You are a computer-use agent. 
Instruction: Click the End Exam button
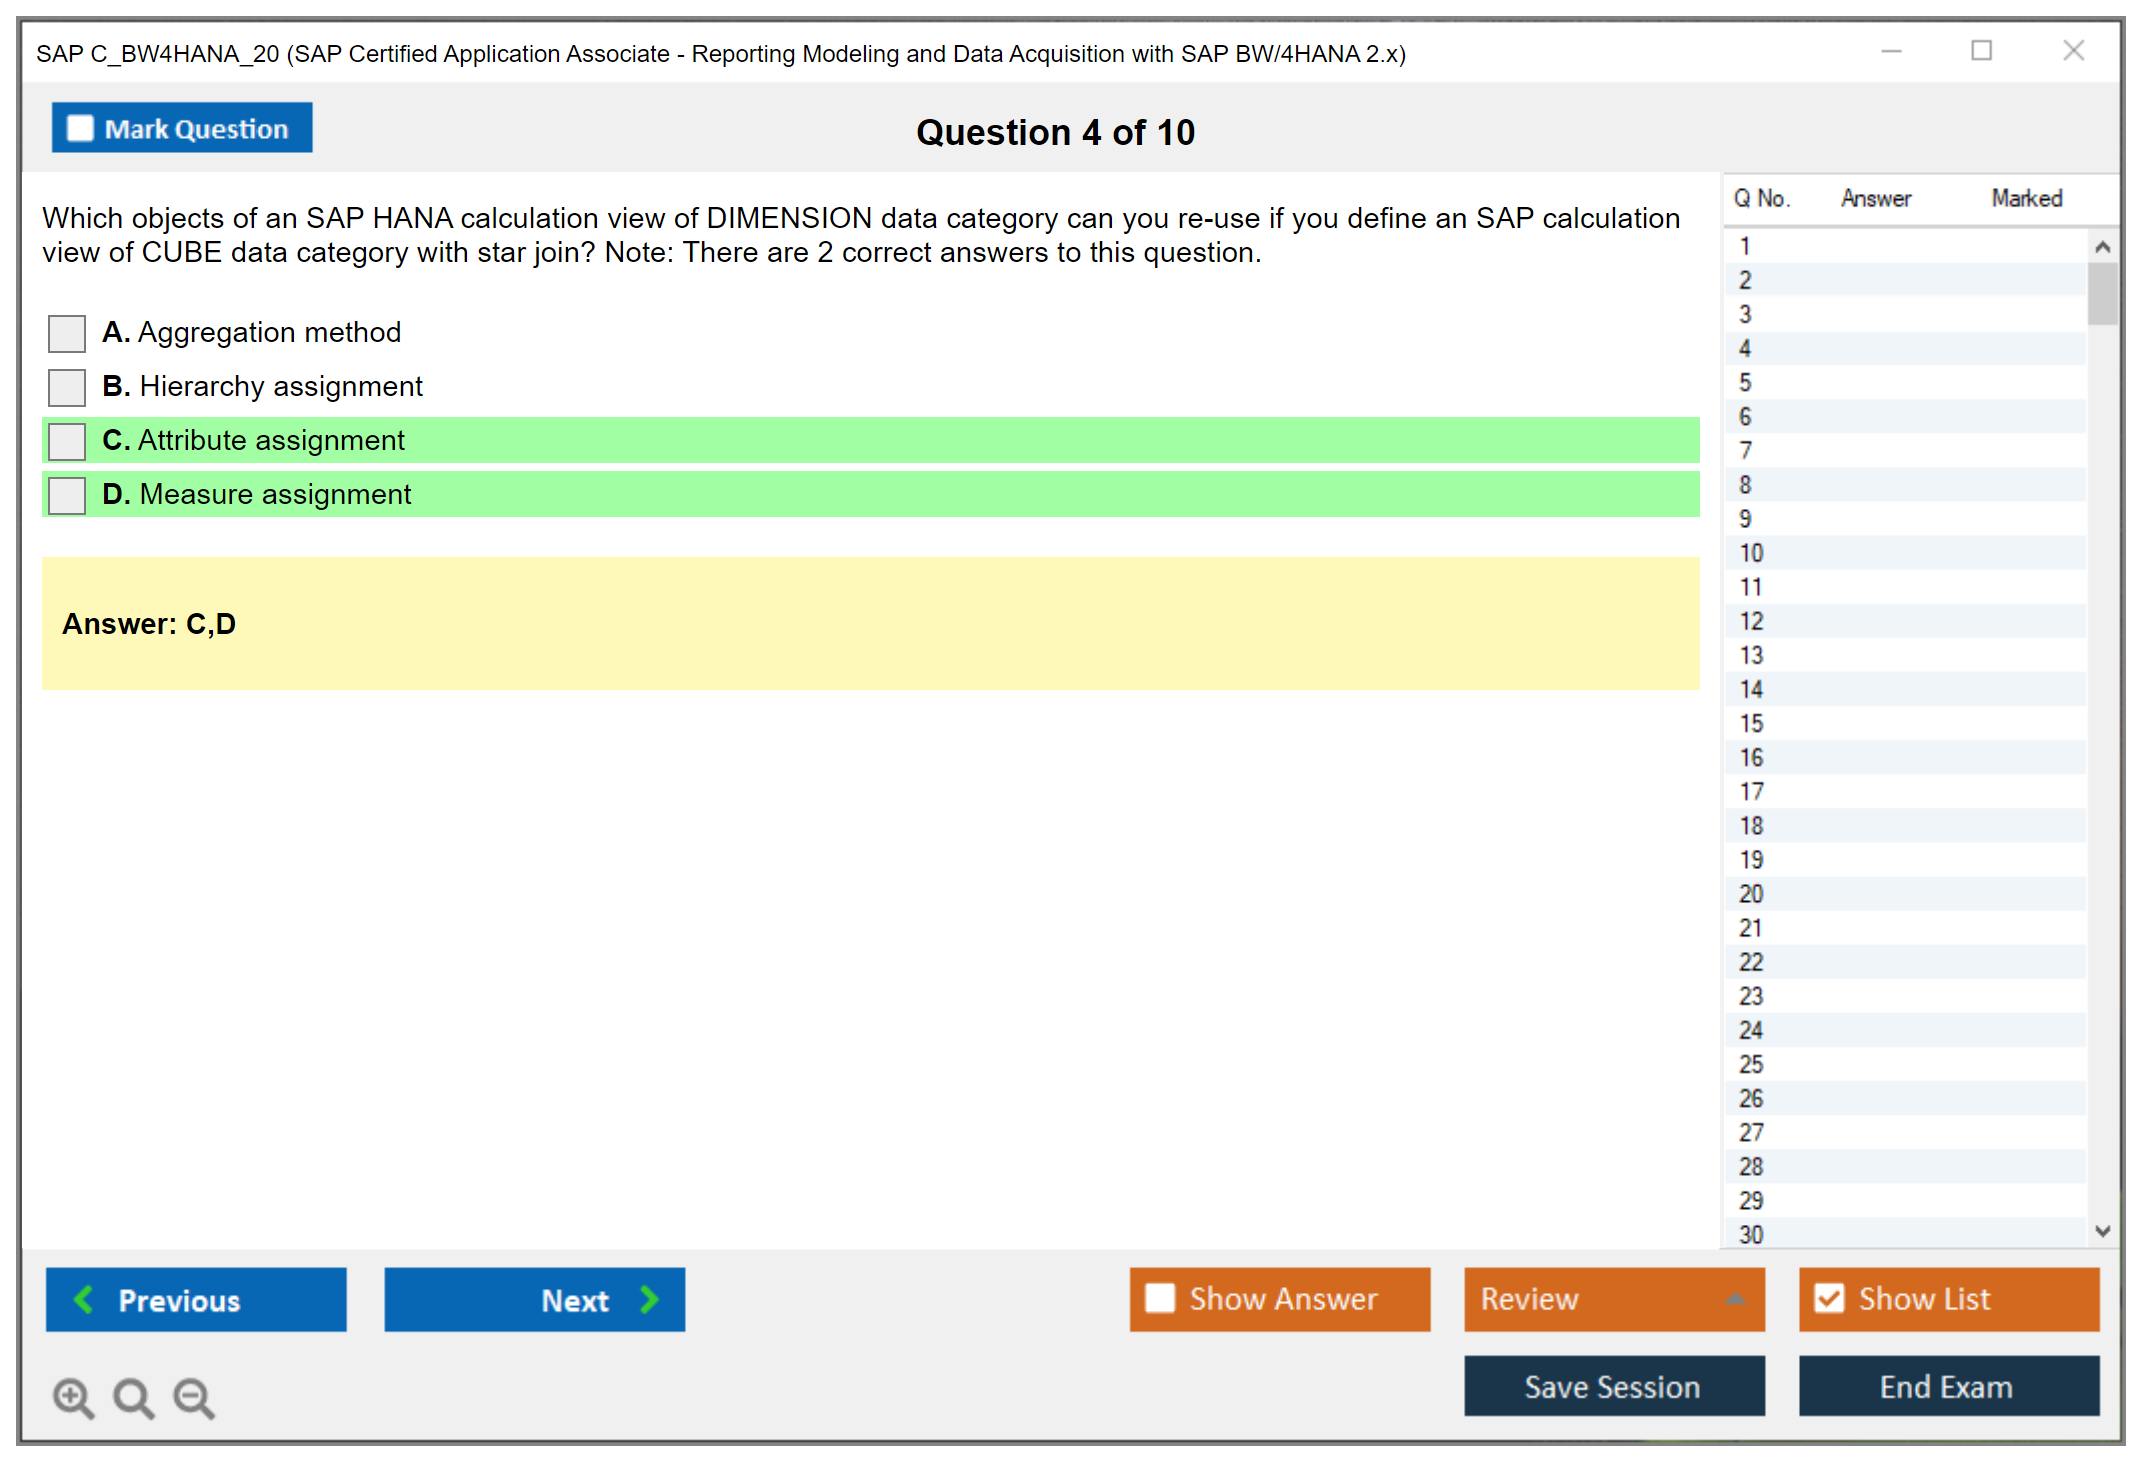pos(1947,1386)
